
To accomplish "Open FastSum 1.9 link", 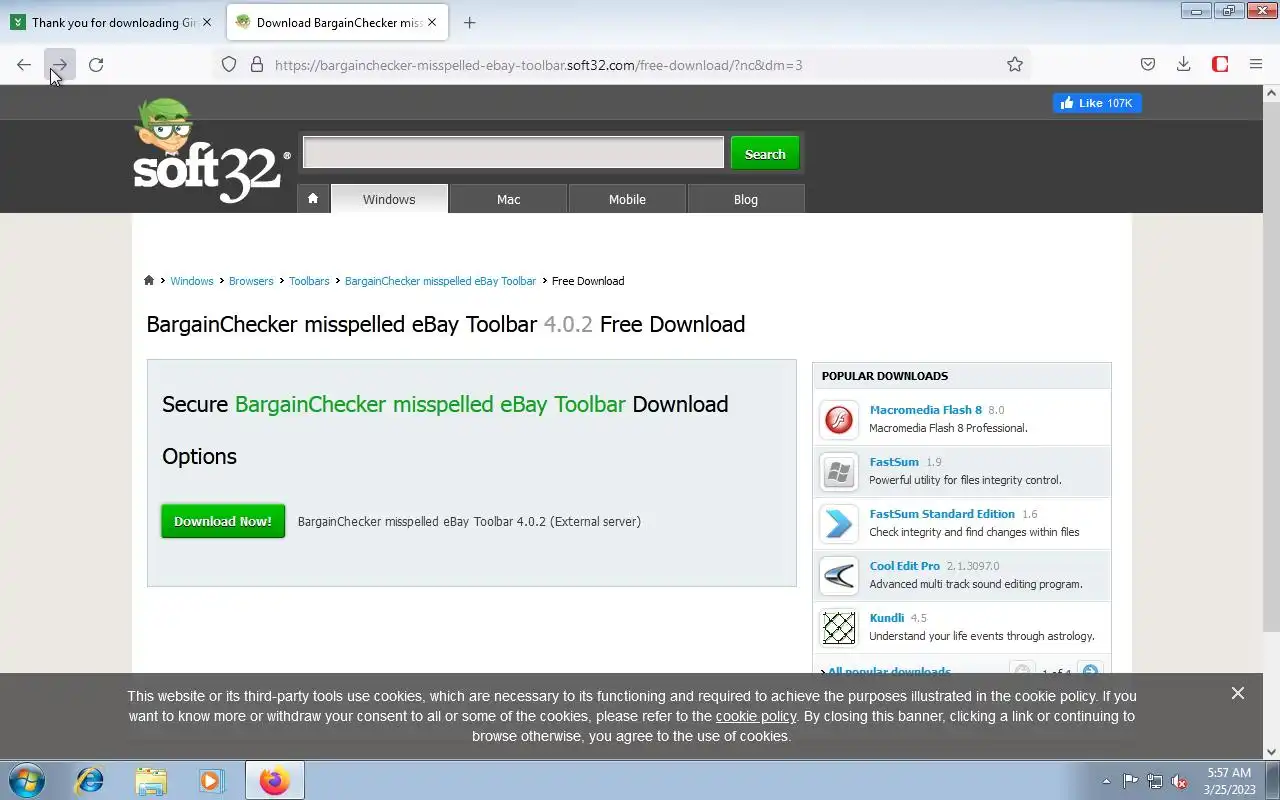I will (x=894, y=462).
